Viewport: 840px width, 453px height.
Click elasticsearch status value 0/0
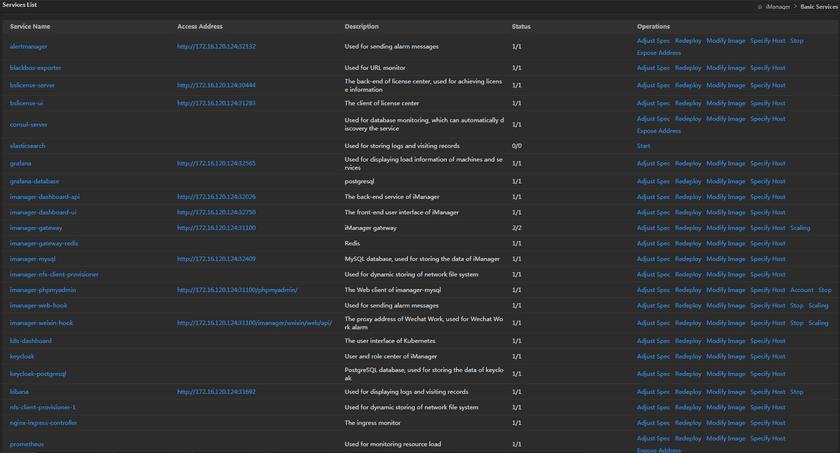click(516, 146)
